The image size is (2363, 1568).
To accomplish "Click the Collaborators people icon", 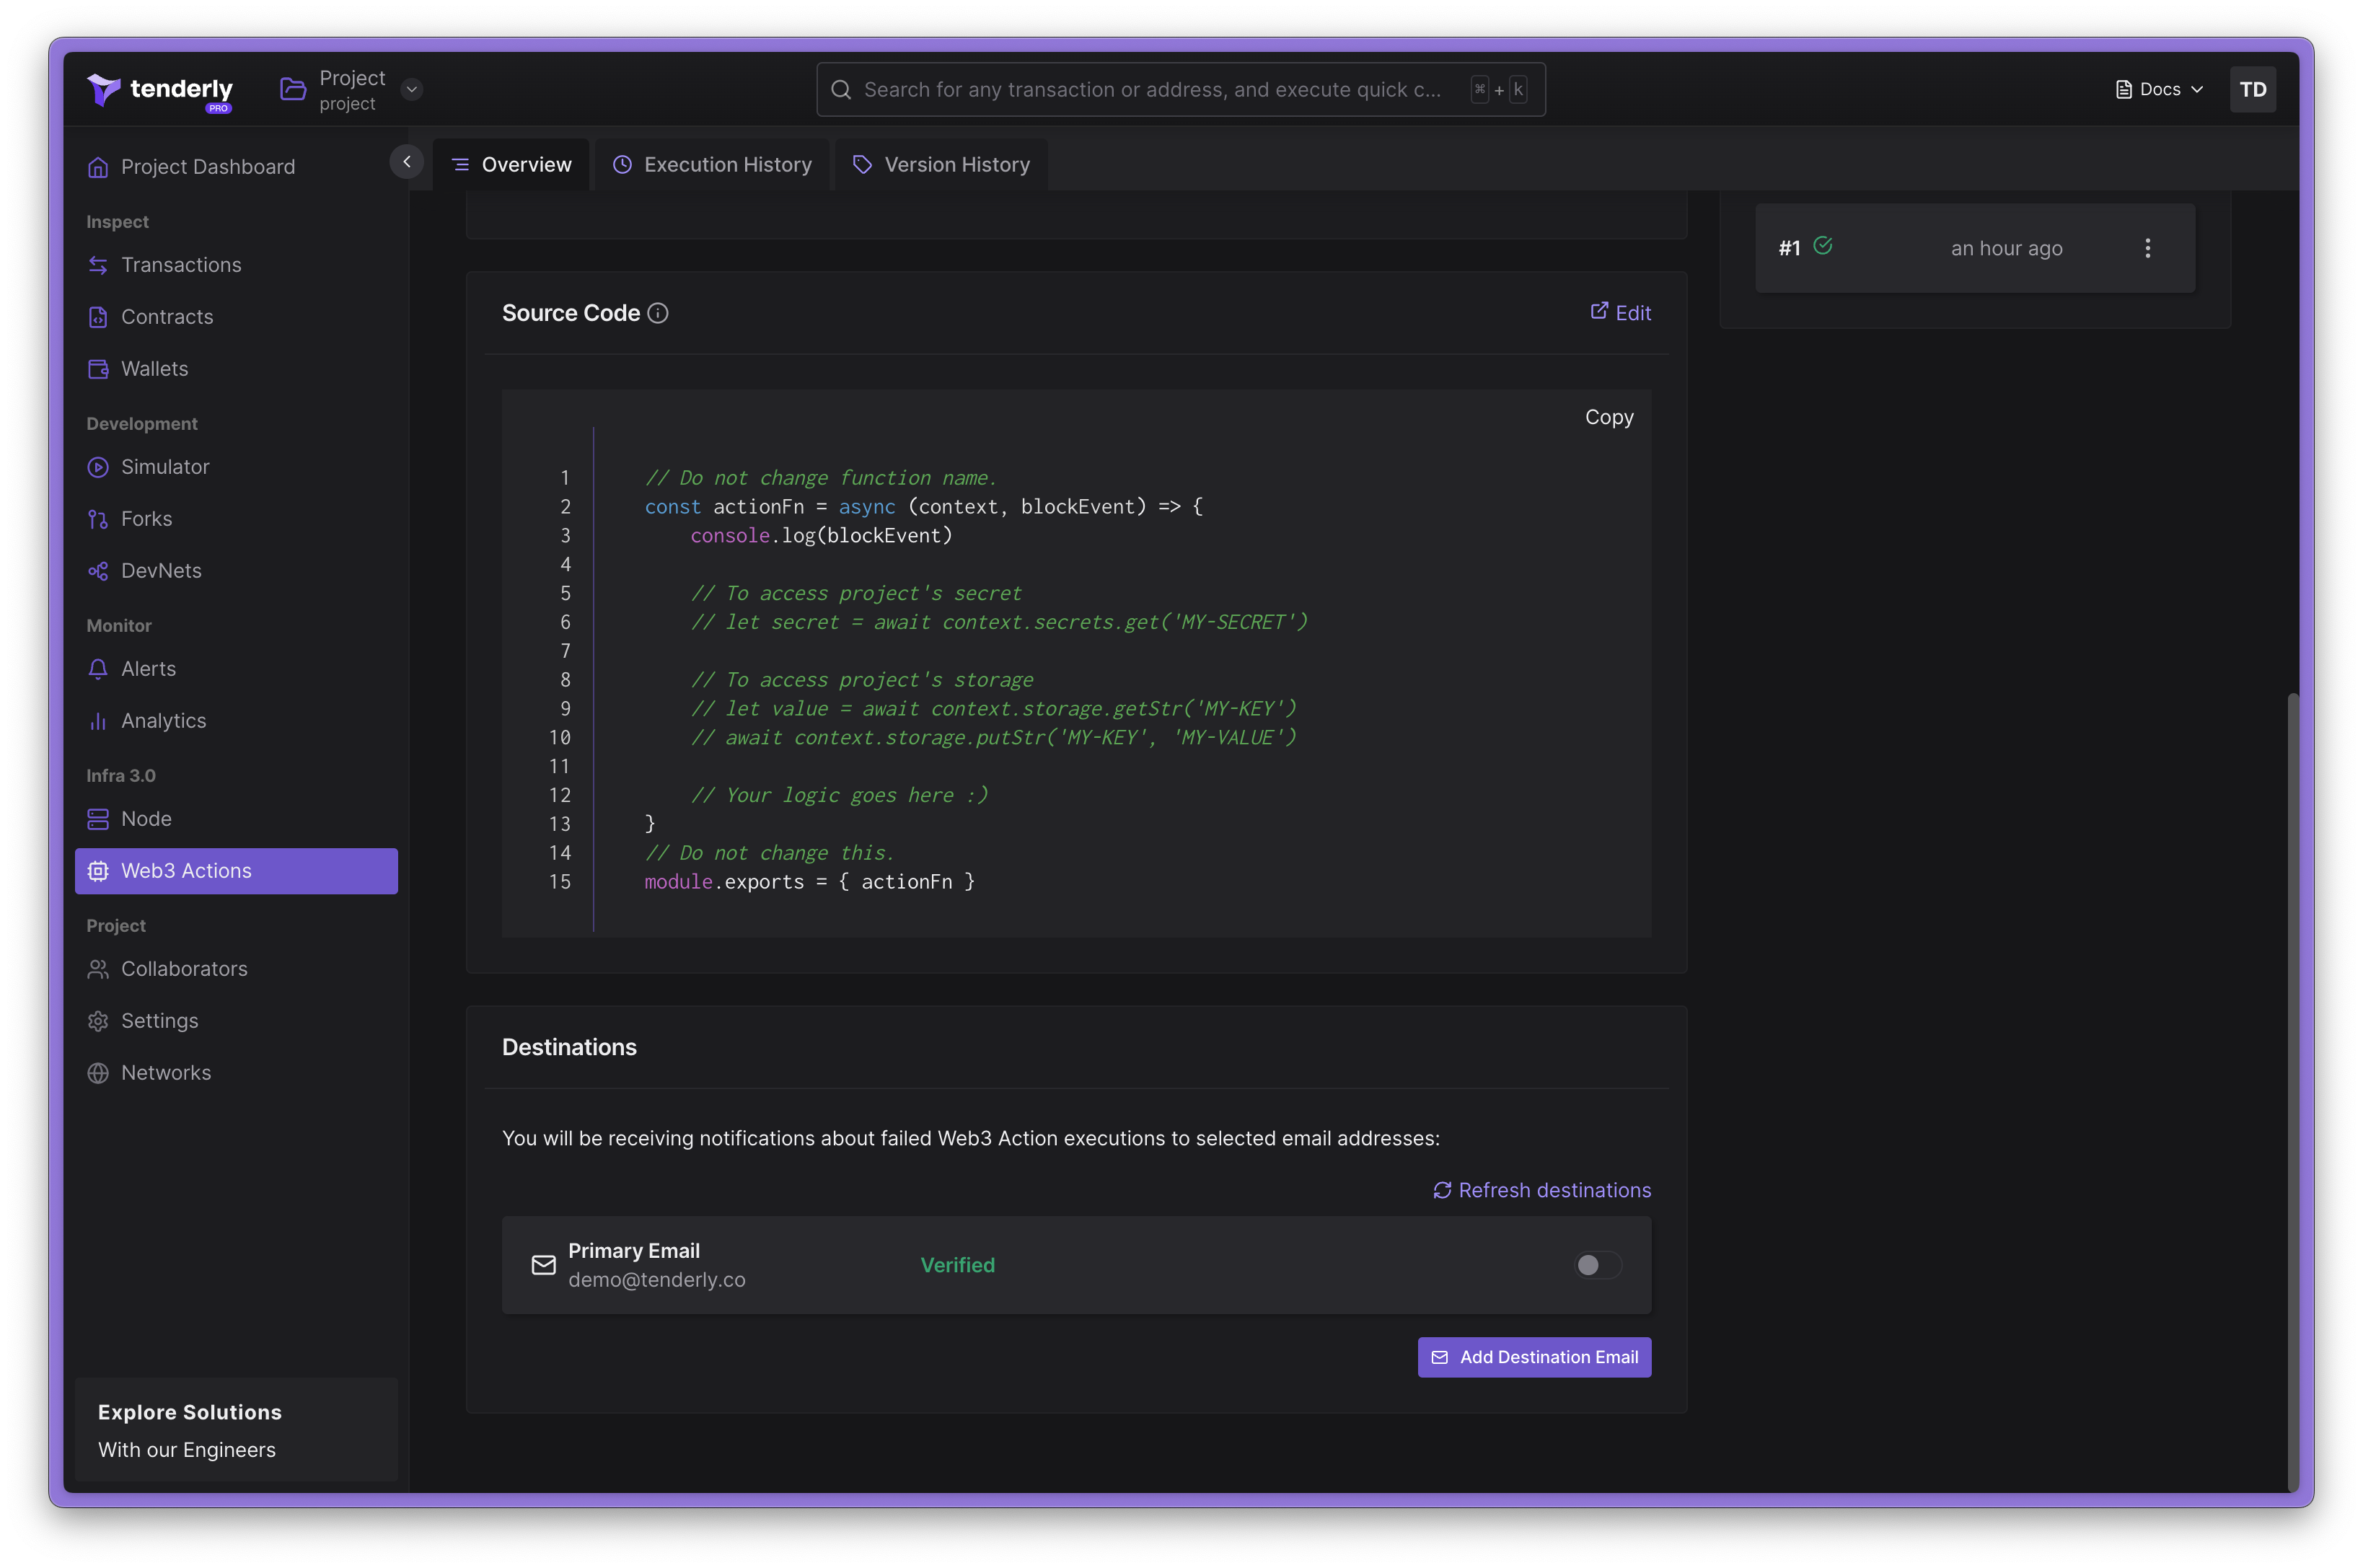I will (x=98, y=969).
